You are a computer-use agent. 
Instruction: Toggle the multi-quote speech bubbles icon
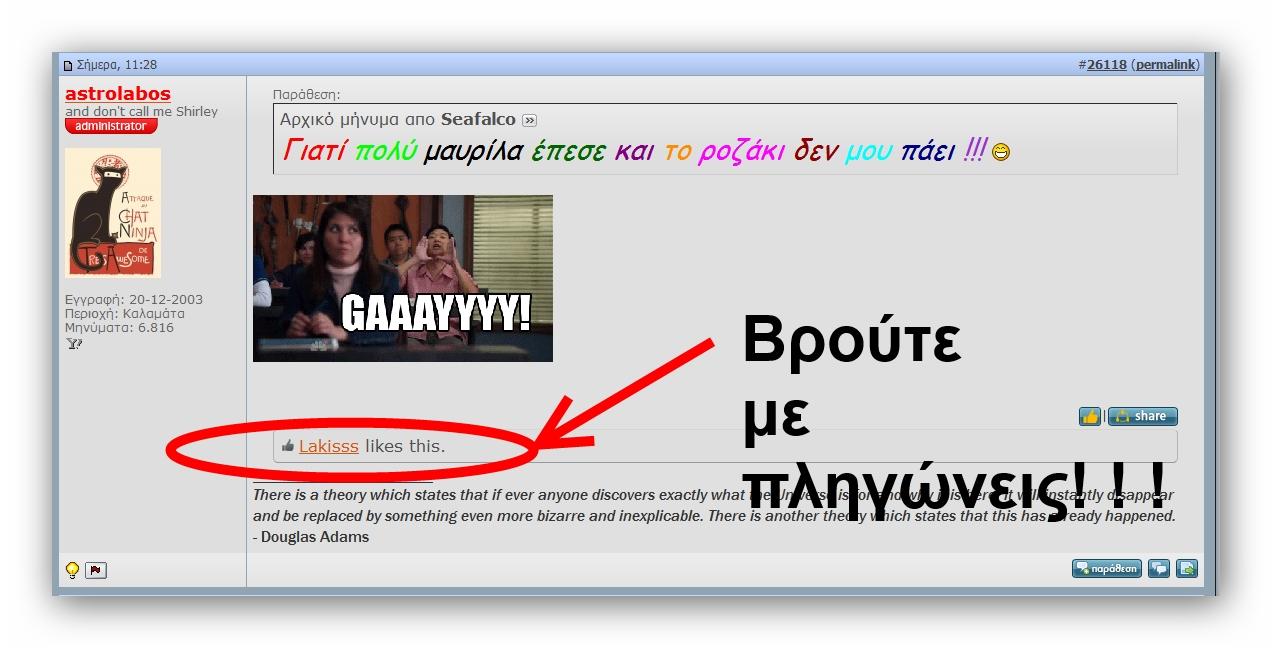pyautogui.click(x=1159, y=568)
